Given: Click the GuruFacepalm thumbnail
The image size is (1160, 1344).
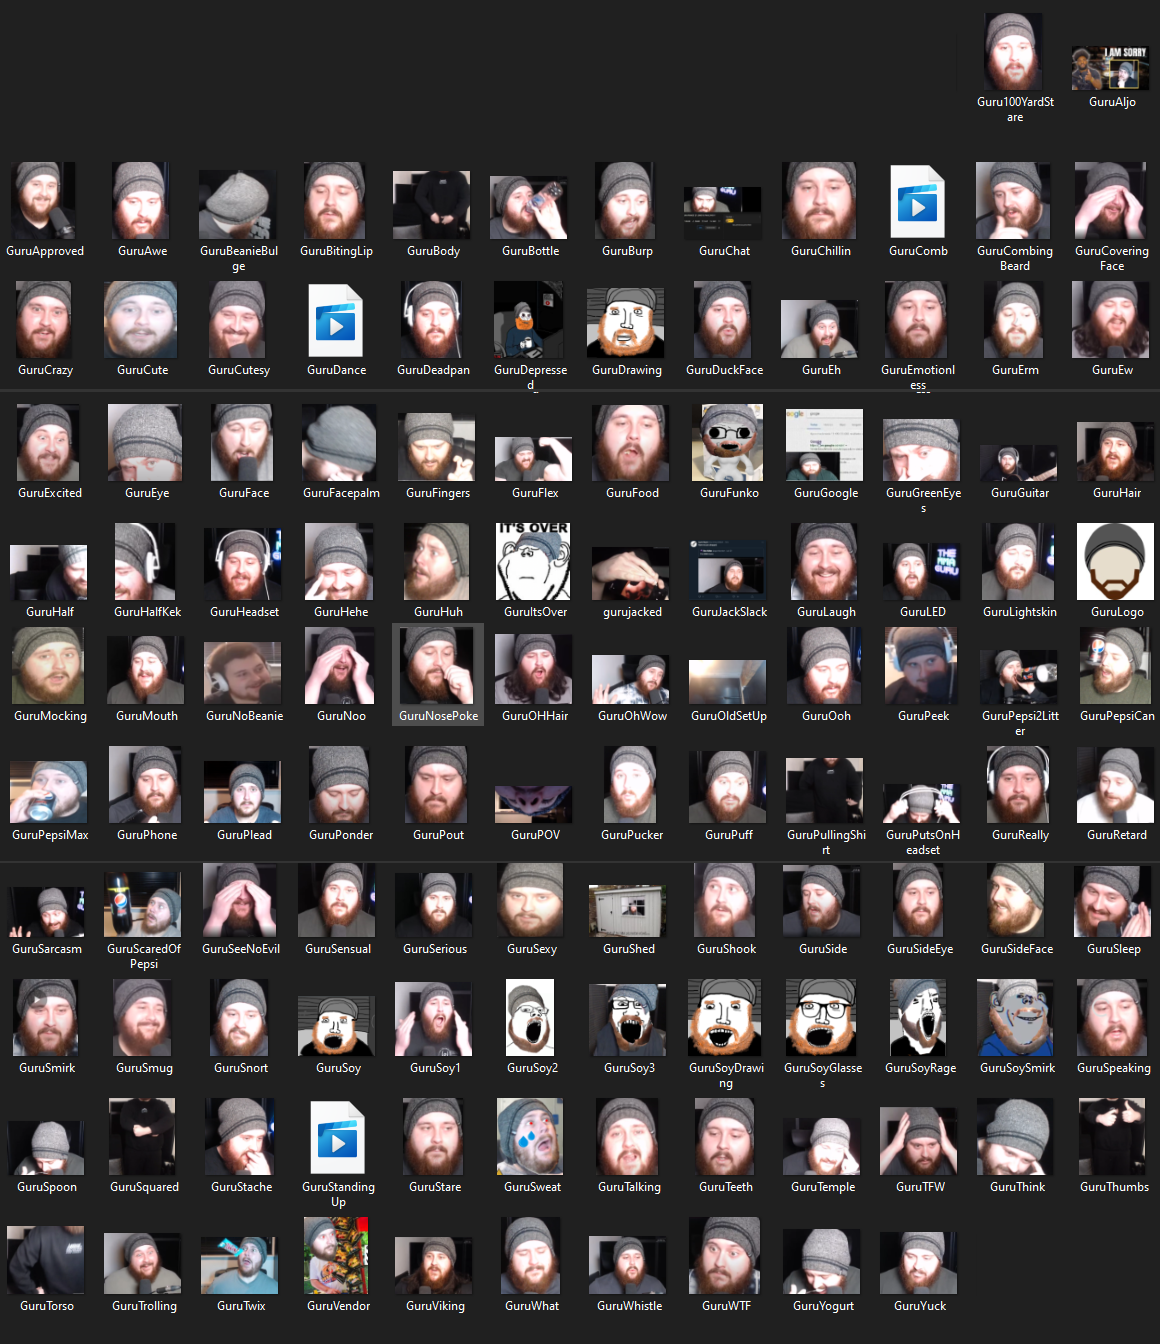Looking at the screenshot, I should point(339,443).
